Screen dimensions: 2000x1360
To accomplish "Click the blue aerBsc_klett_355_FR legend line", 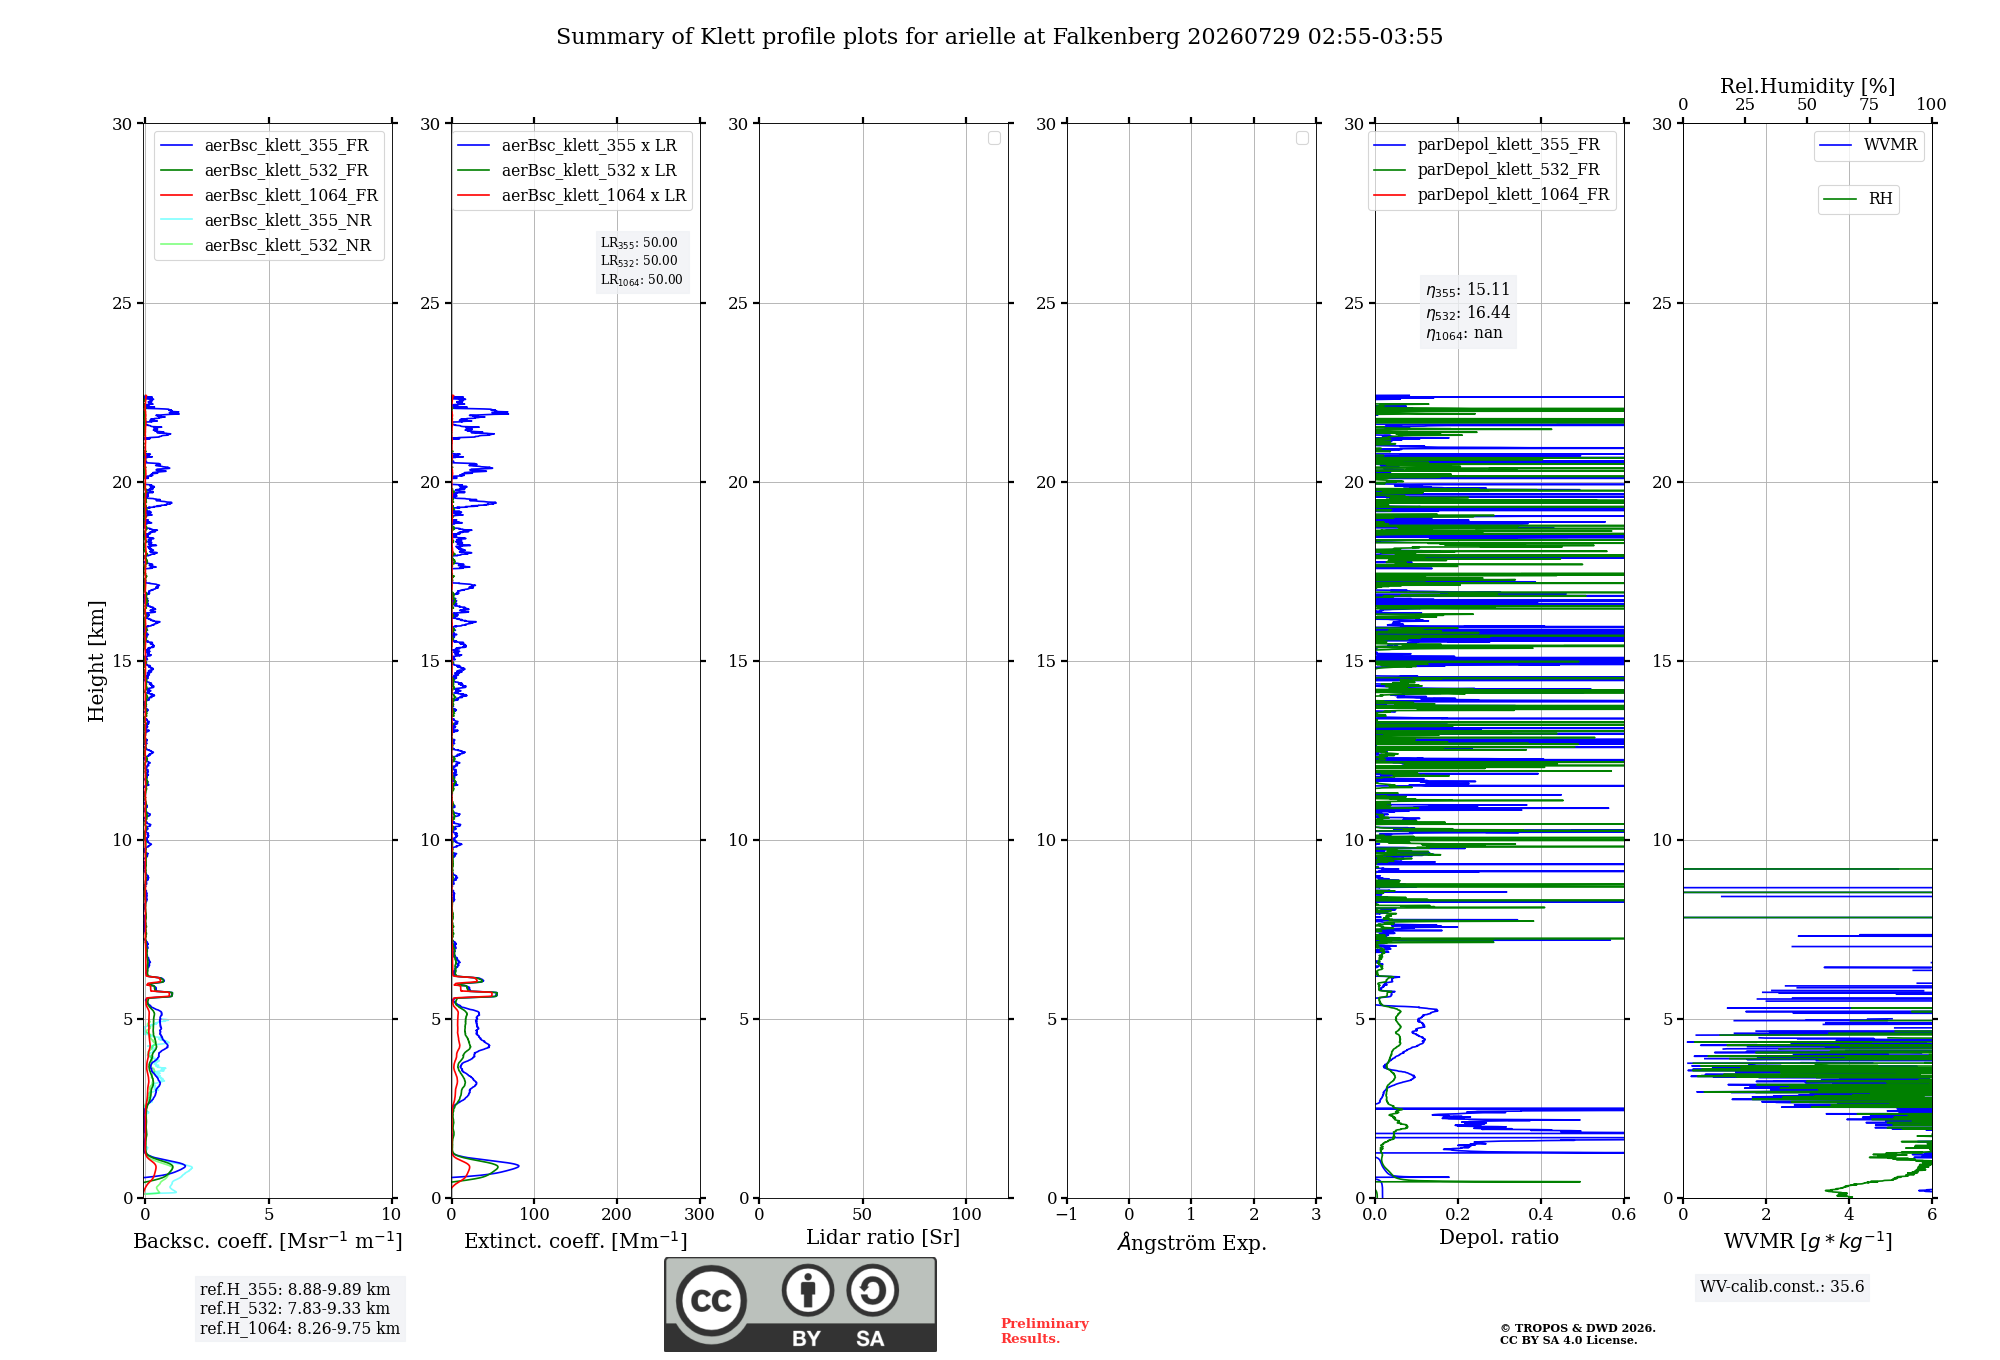I will tap(177, 146).
